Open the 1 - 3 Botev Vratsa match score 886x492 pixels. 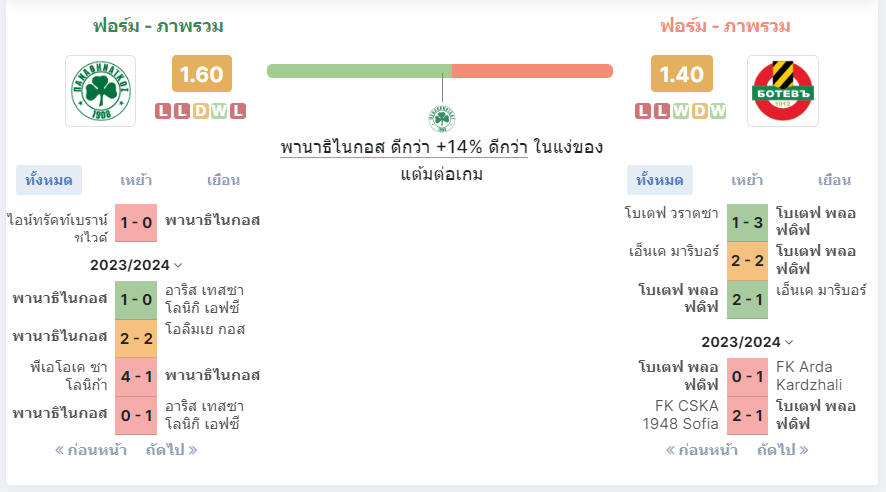pyautogui.click(x=747, y=223)
